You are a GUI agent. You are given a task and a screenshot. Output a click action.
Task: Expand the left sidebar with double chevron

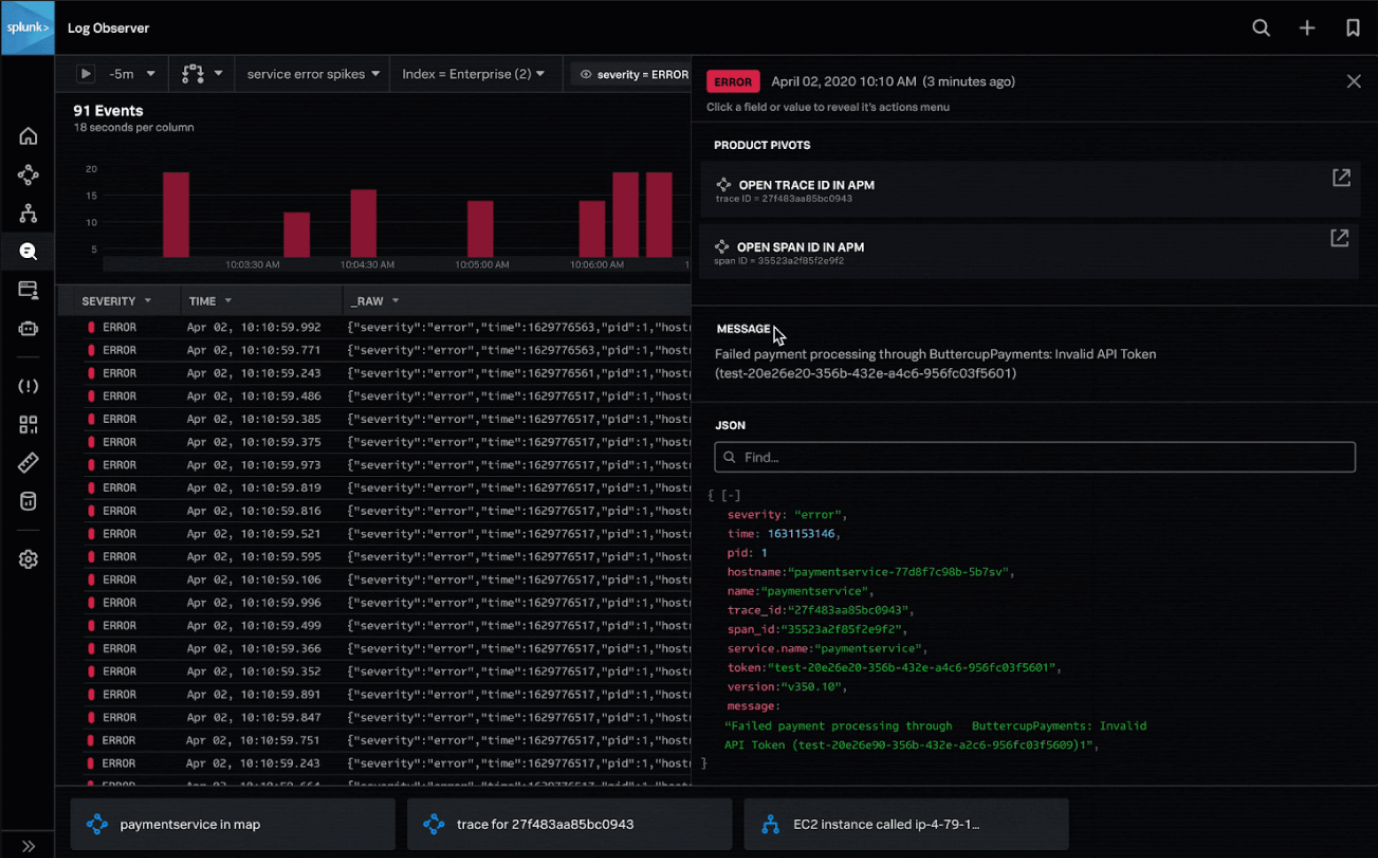[x=28, y=846]
